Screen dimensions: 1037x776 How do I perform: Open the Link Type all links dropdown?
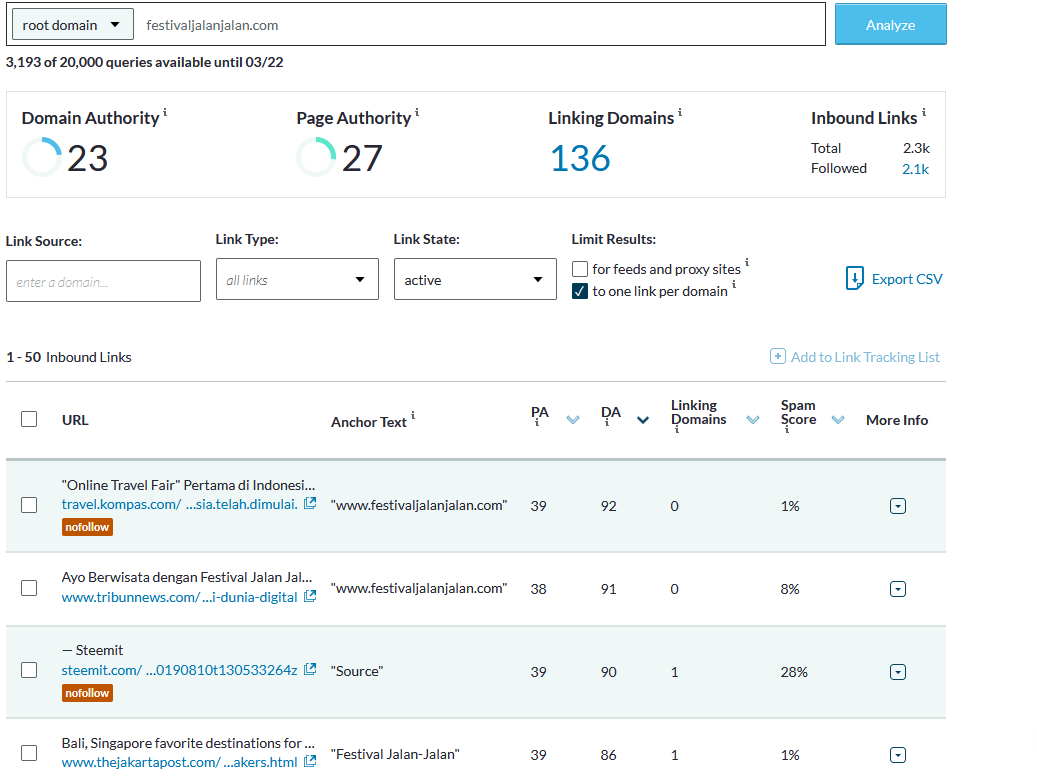tap(297, 279)
